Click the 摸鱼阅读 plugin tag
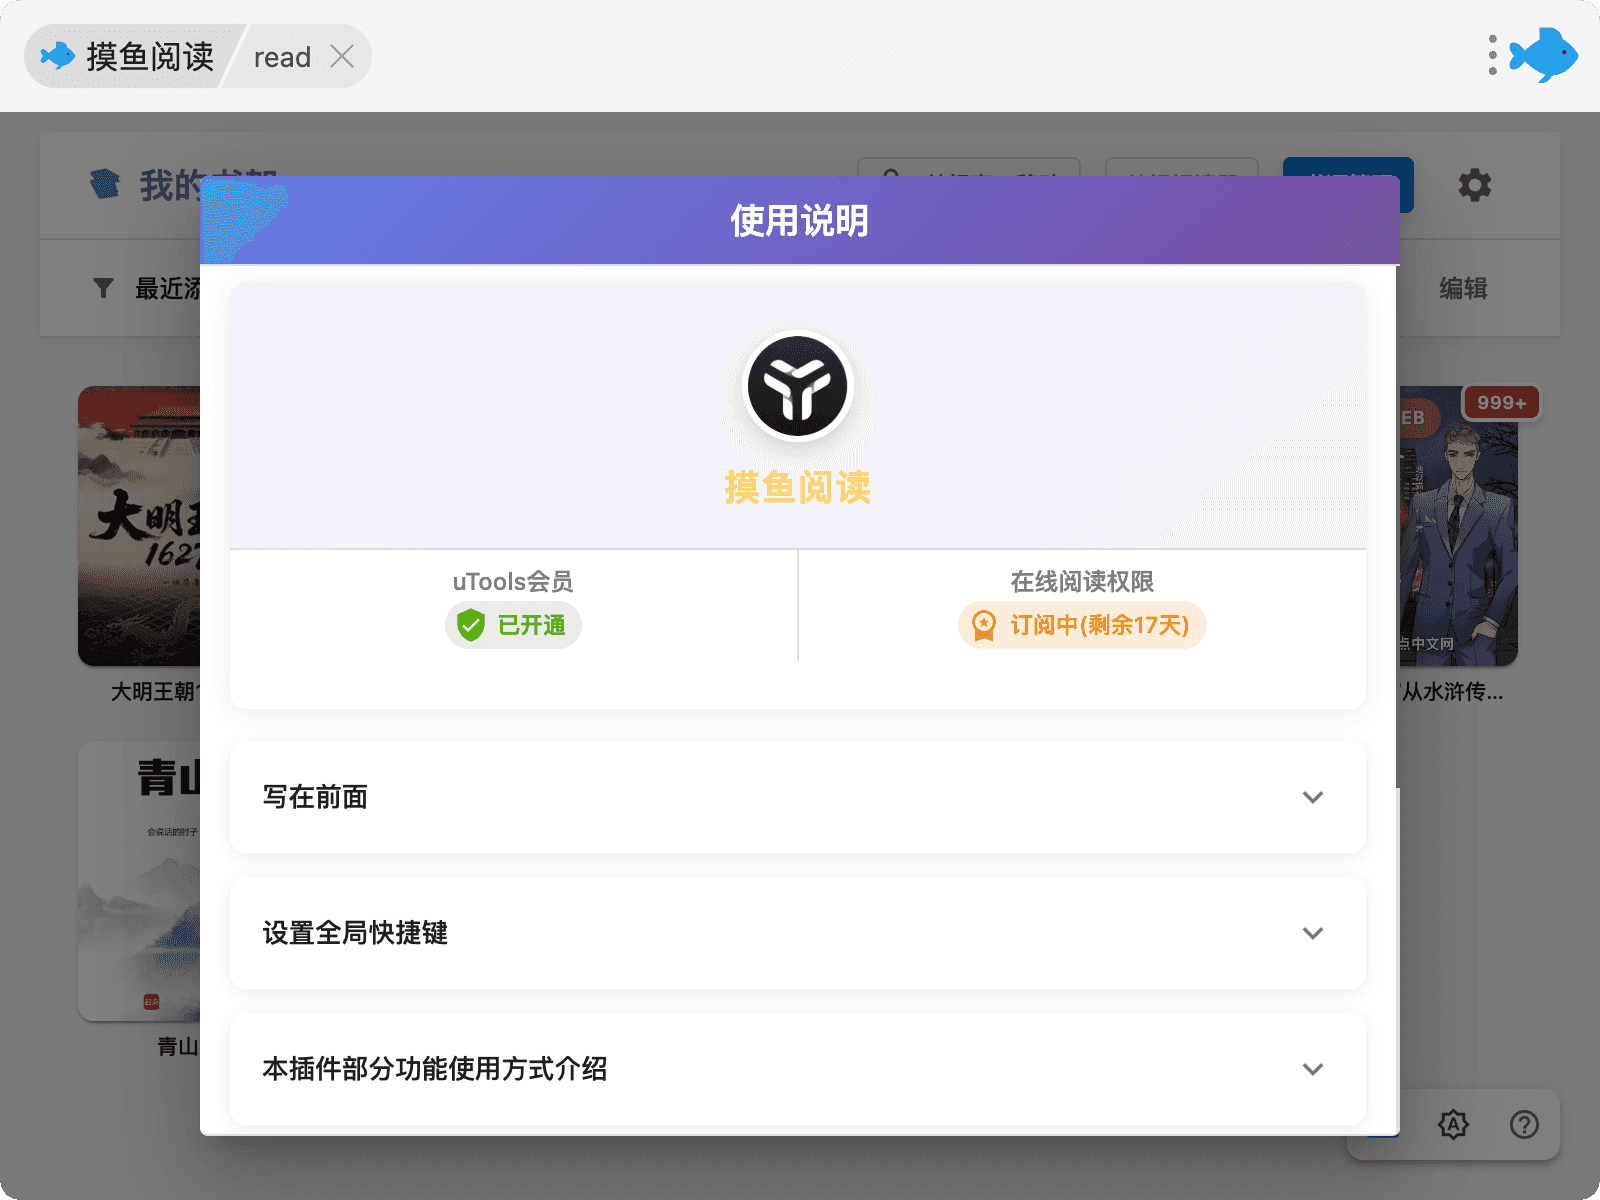The image size is (1600, 1200). [130, 57]
